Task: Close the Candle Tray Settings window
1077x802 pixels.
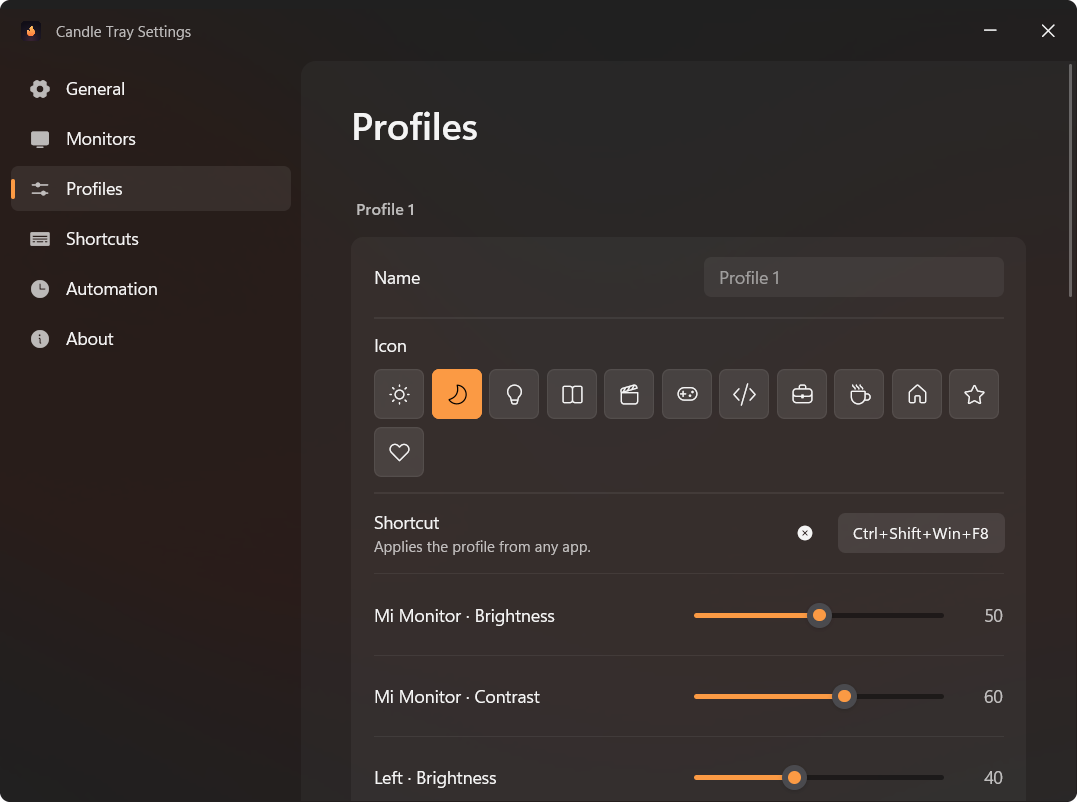Action: [1047, 31]
